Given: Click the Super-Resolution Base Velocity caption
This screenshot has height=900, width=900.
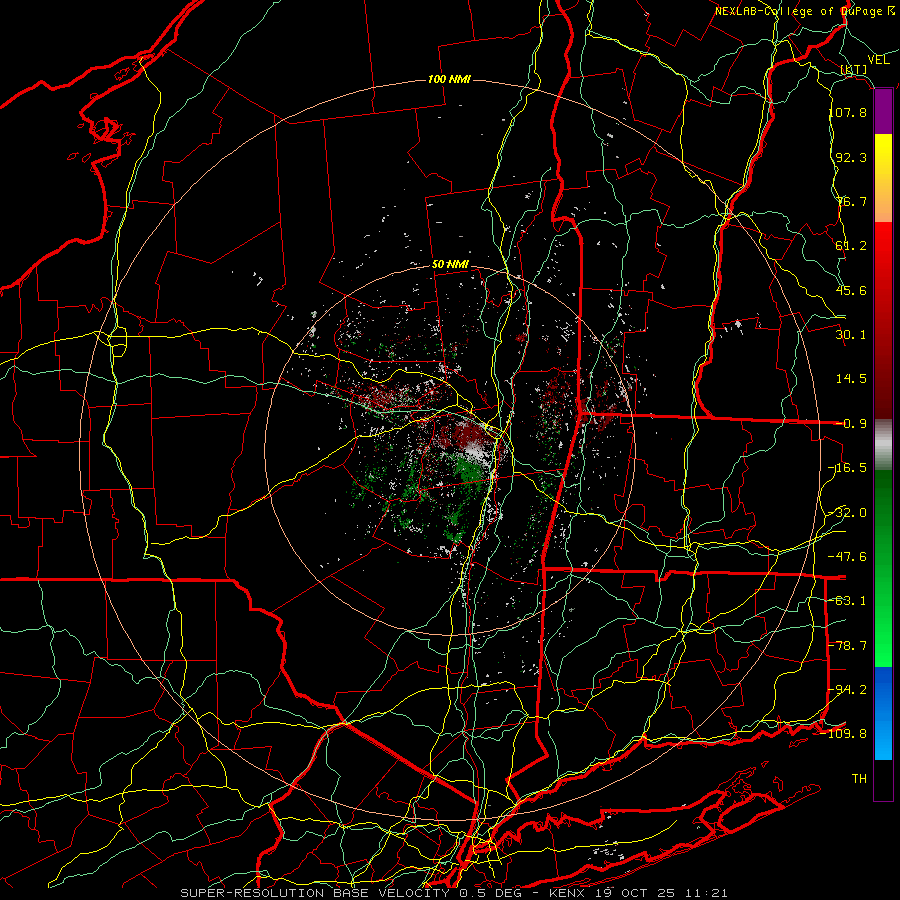Looking at the screenshot, I should click(454, 893).
